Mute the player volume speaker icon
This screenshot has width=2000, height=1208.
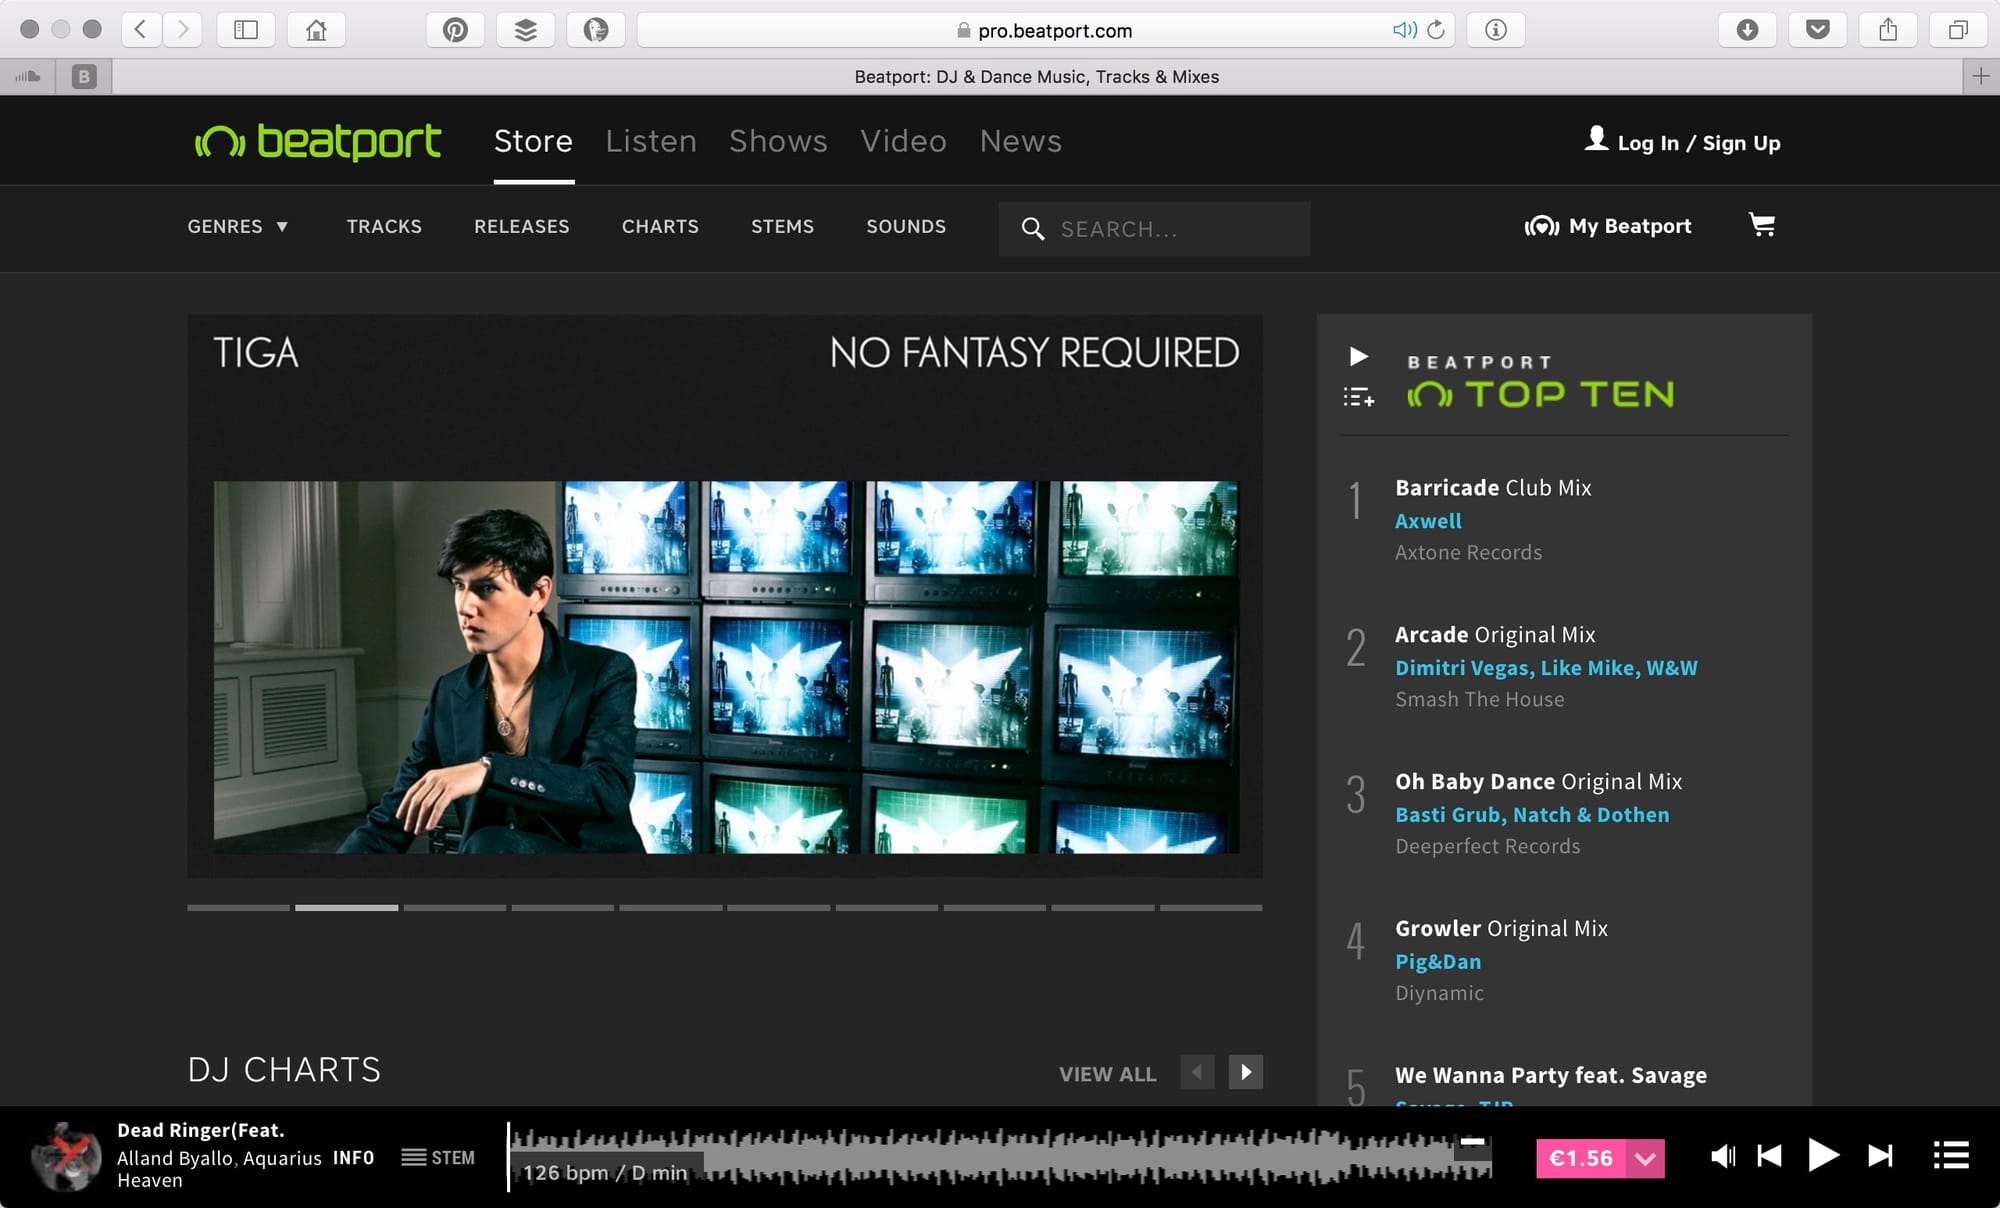click(x=1722, y=1157)
